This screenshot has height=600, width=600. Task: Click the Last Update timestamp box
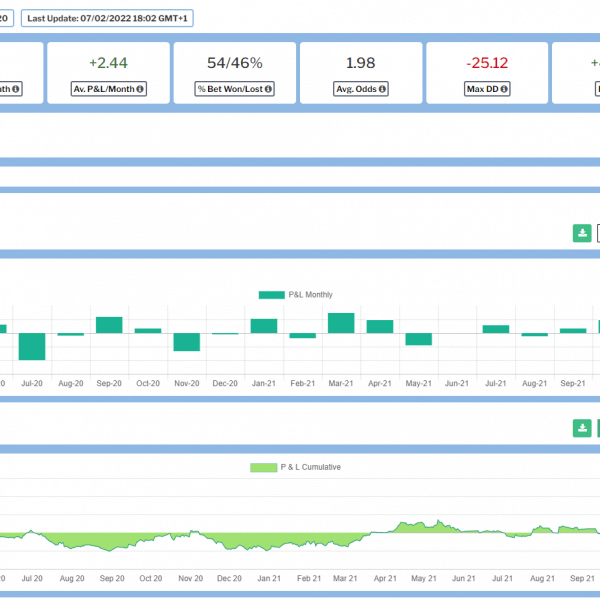[x=107, y=18]
